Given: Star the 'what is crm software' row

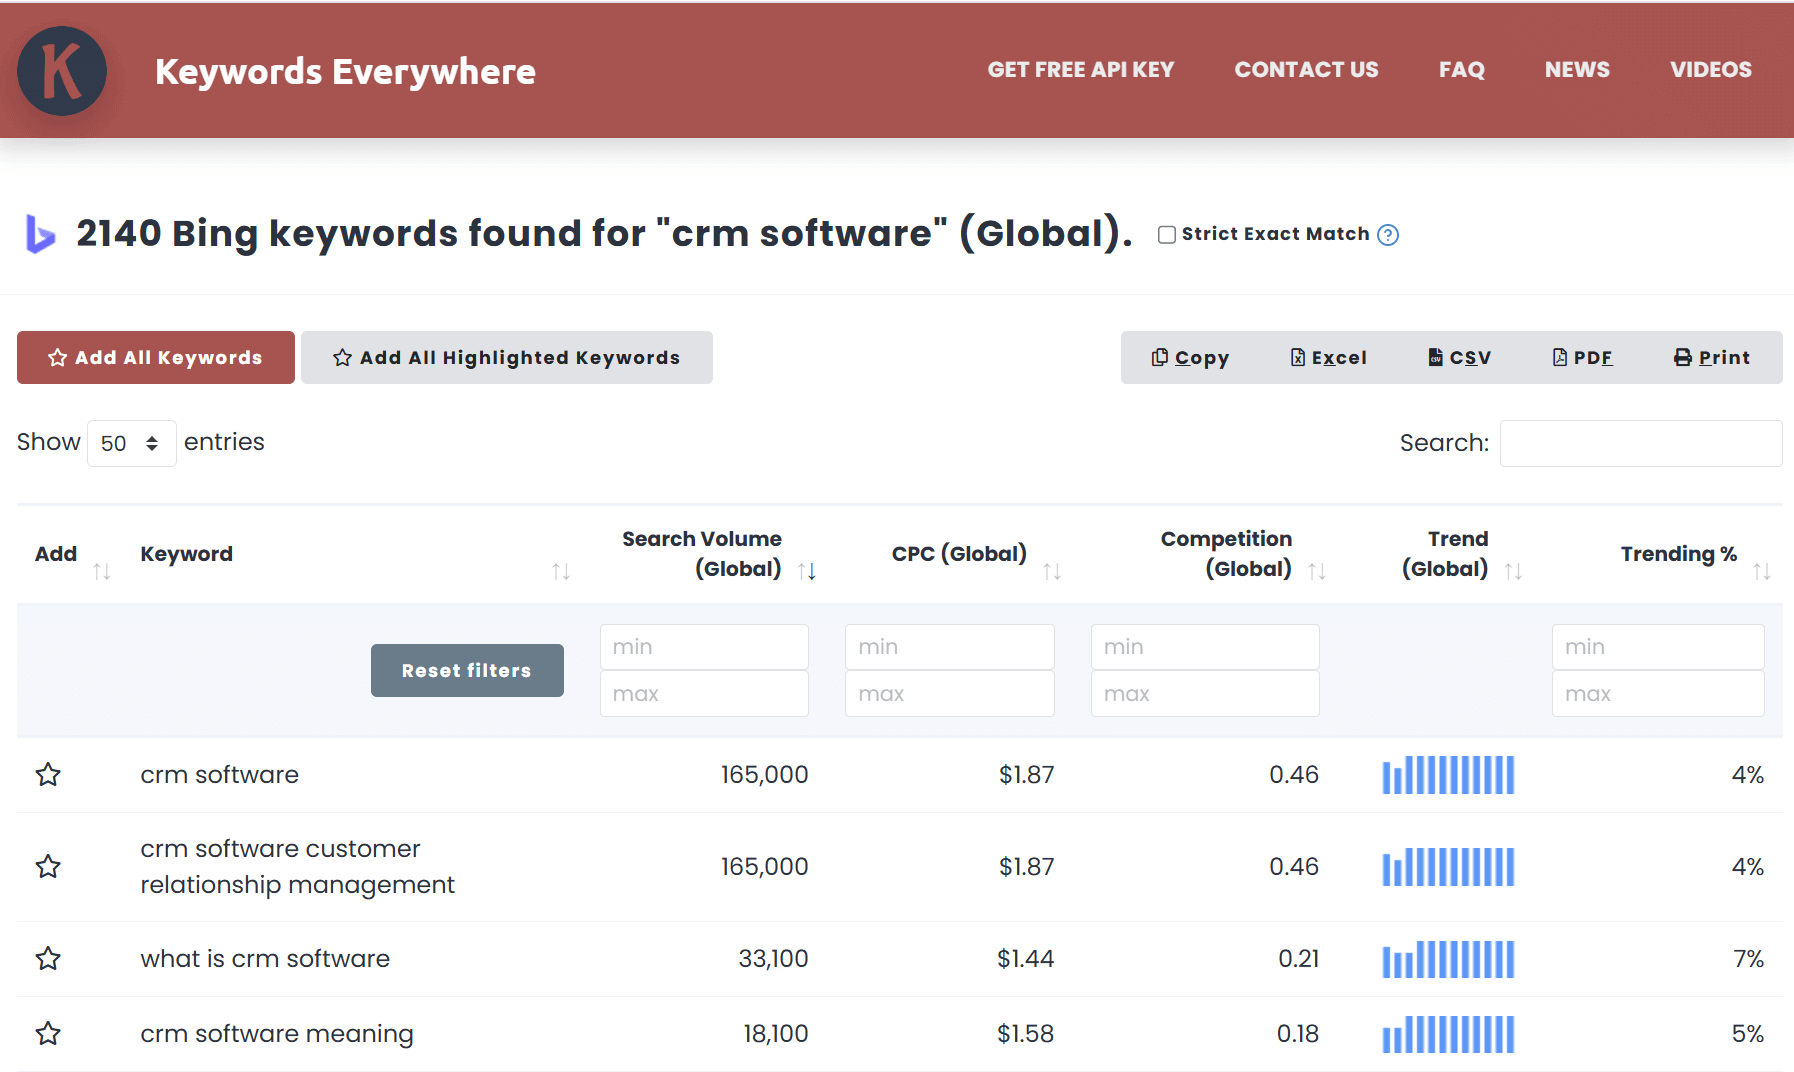Looking at the screenshot, I should click(48, 958).
